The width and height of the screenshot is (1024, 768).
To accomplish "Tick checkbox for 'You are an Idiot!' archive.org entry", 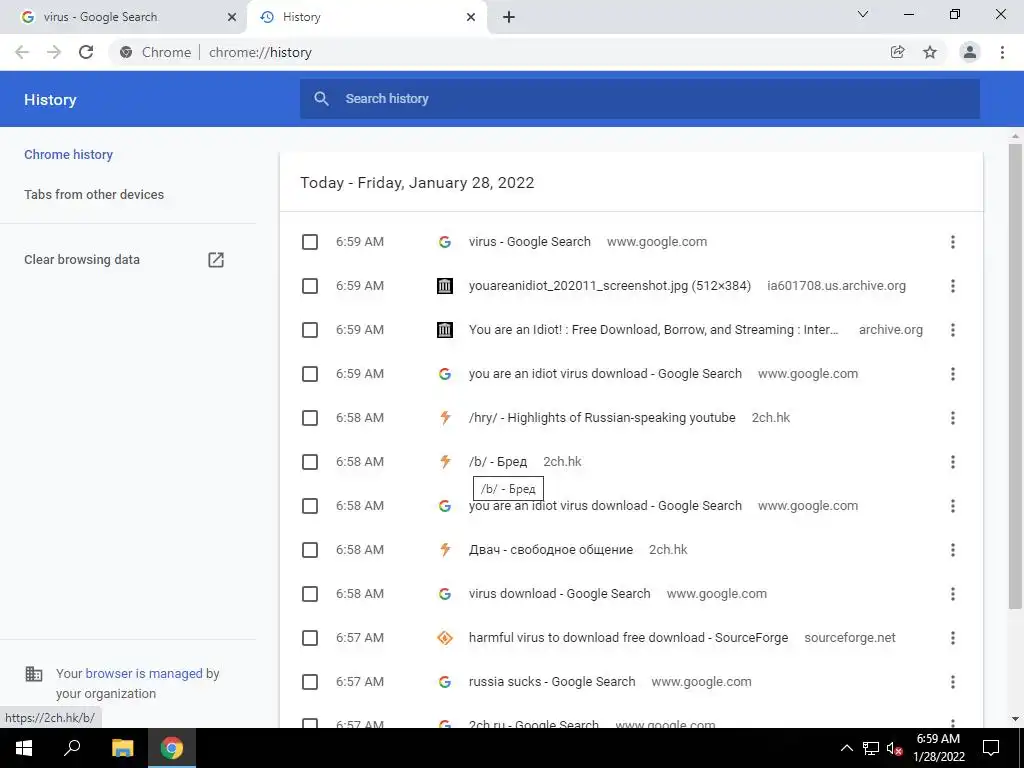I will click(310, 330).
